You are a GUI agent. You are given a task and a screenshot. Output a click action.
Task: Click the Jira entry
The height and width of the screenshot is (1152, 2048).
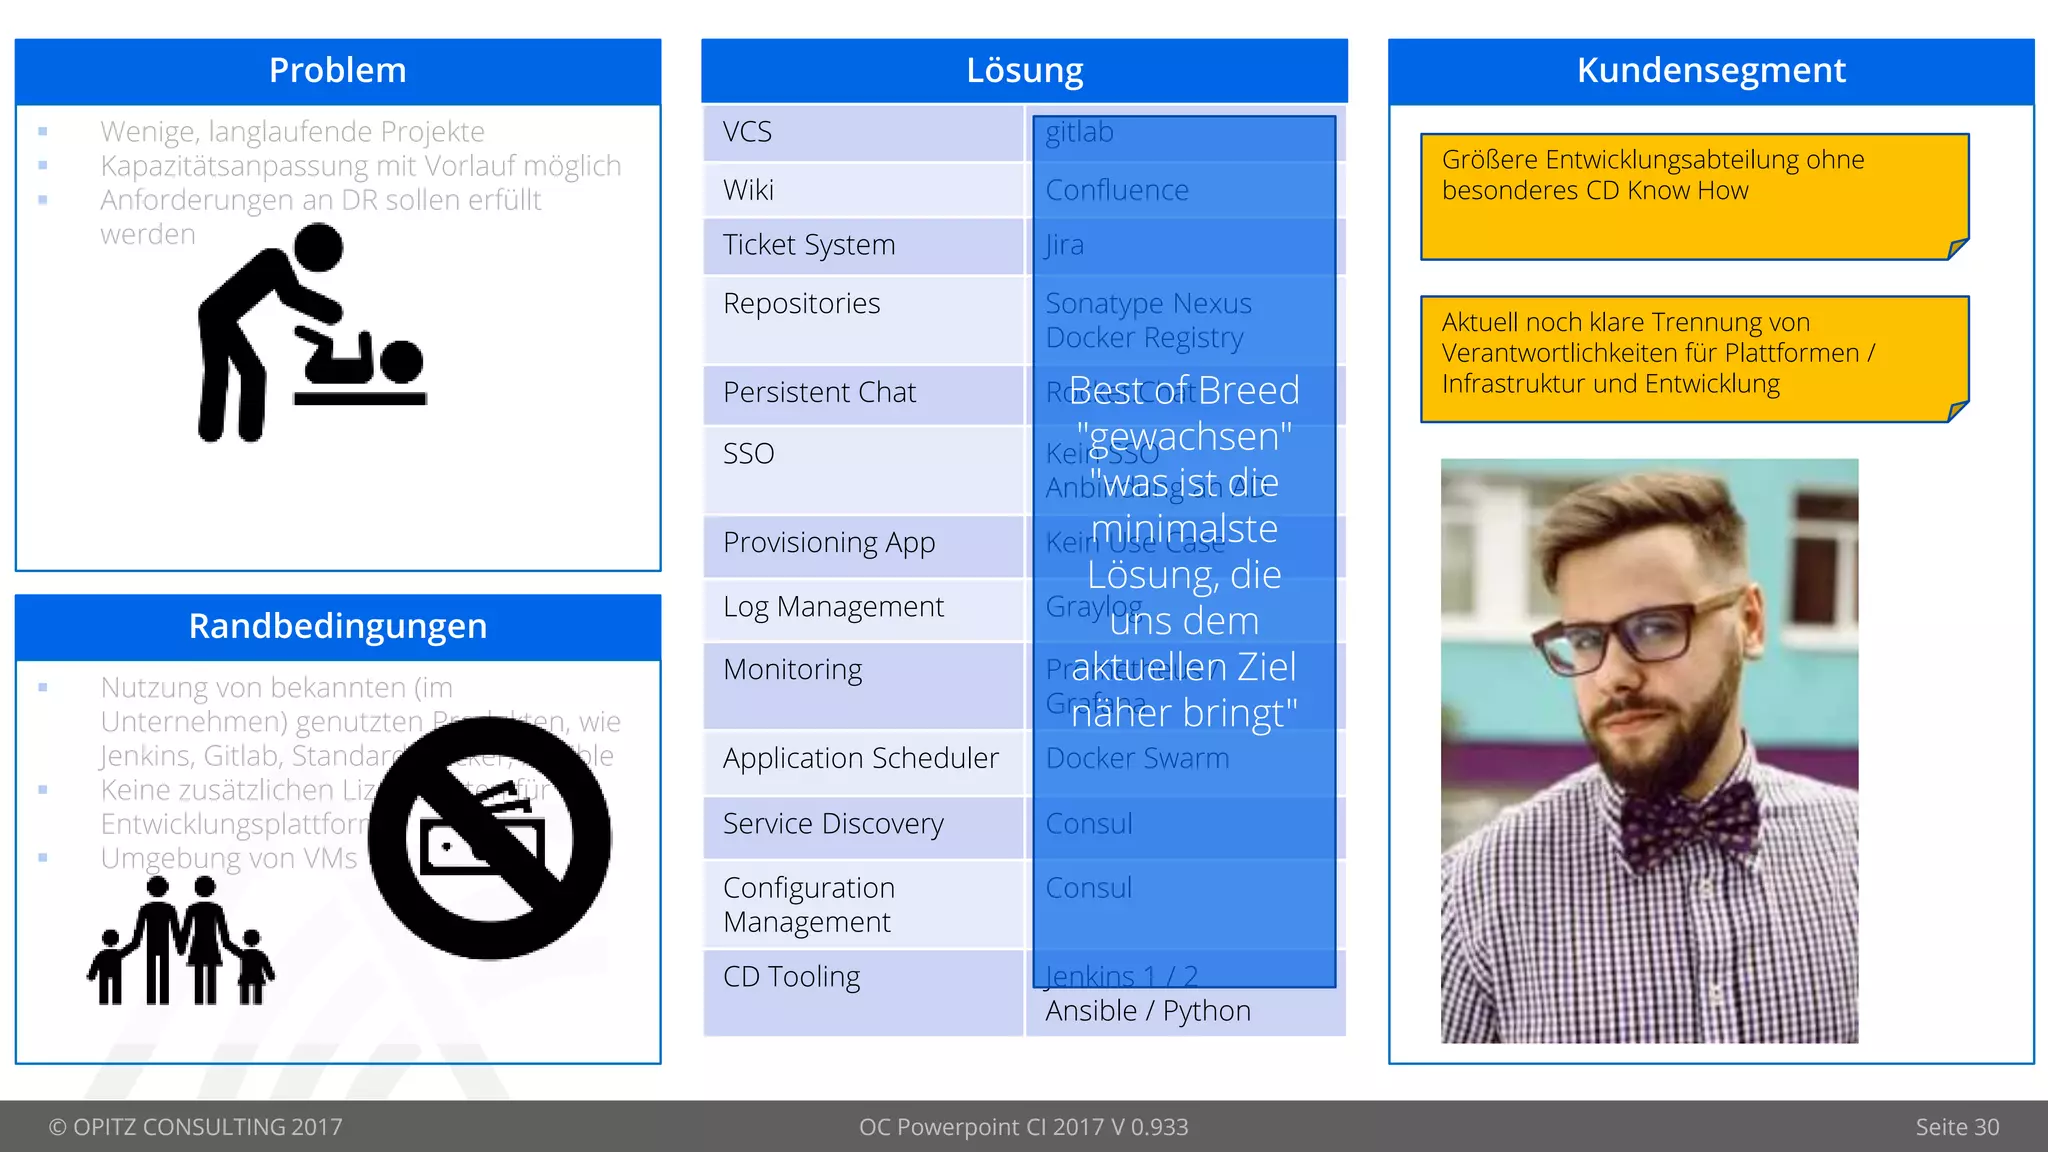(1064, 245)
